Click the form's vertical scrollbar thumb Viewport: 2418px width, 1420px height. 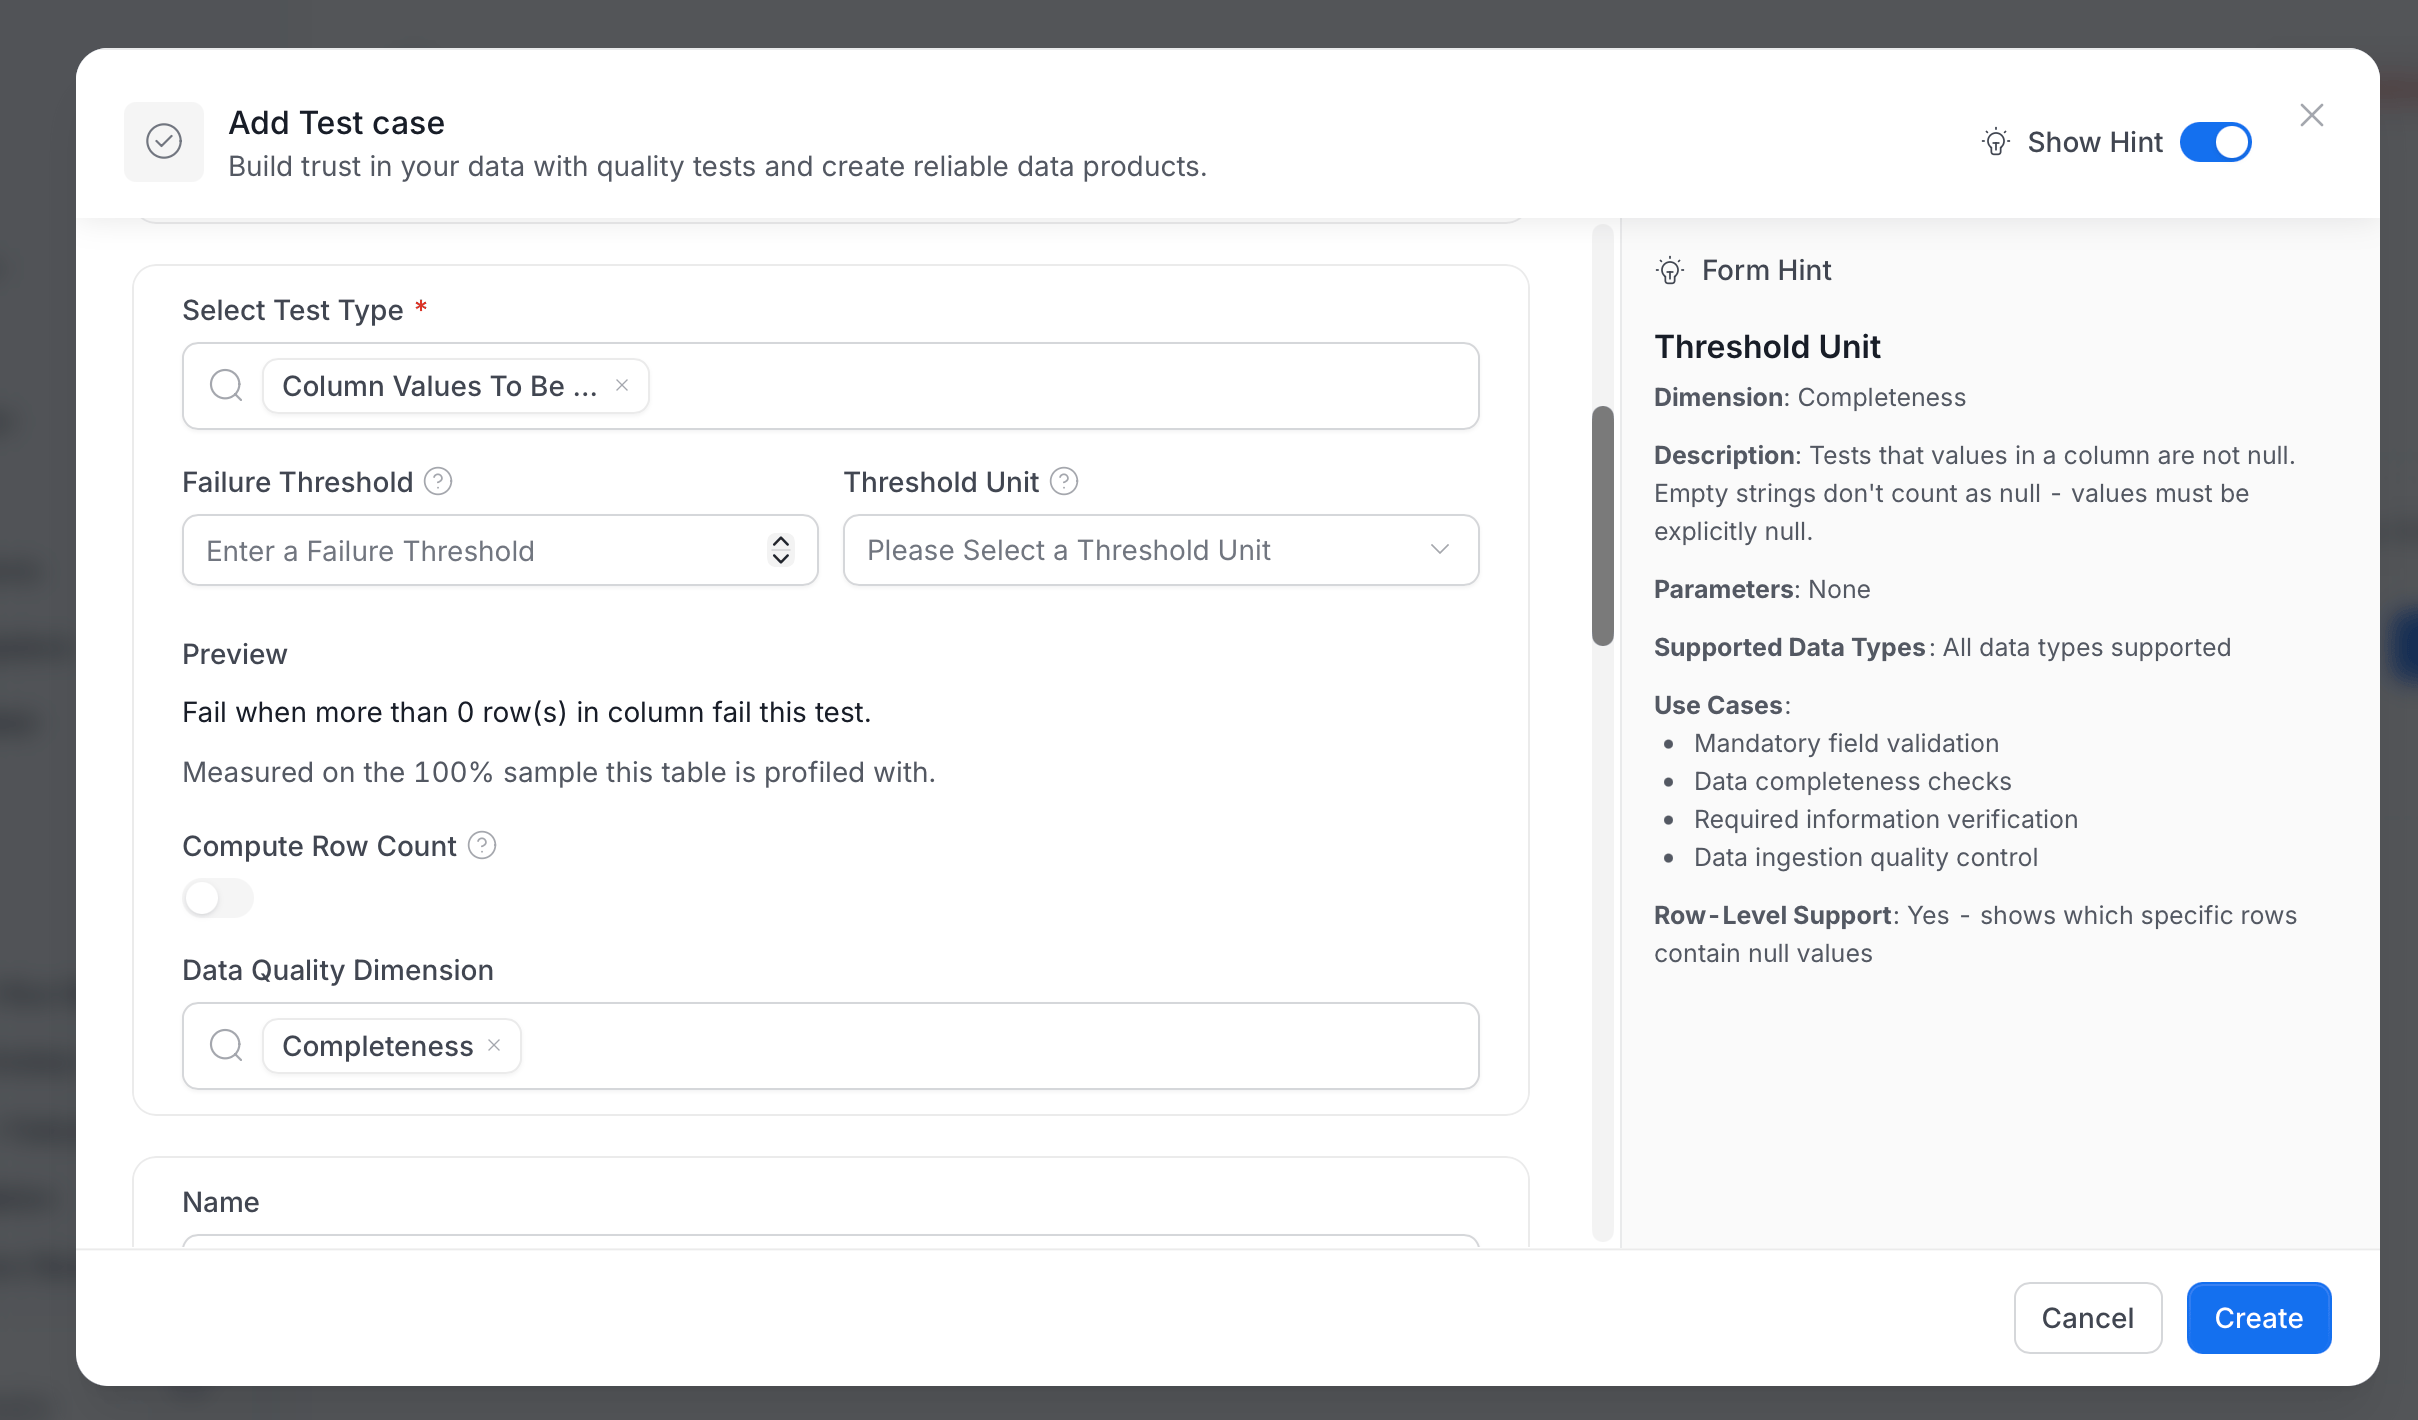point(1603,526)
